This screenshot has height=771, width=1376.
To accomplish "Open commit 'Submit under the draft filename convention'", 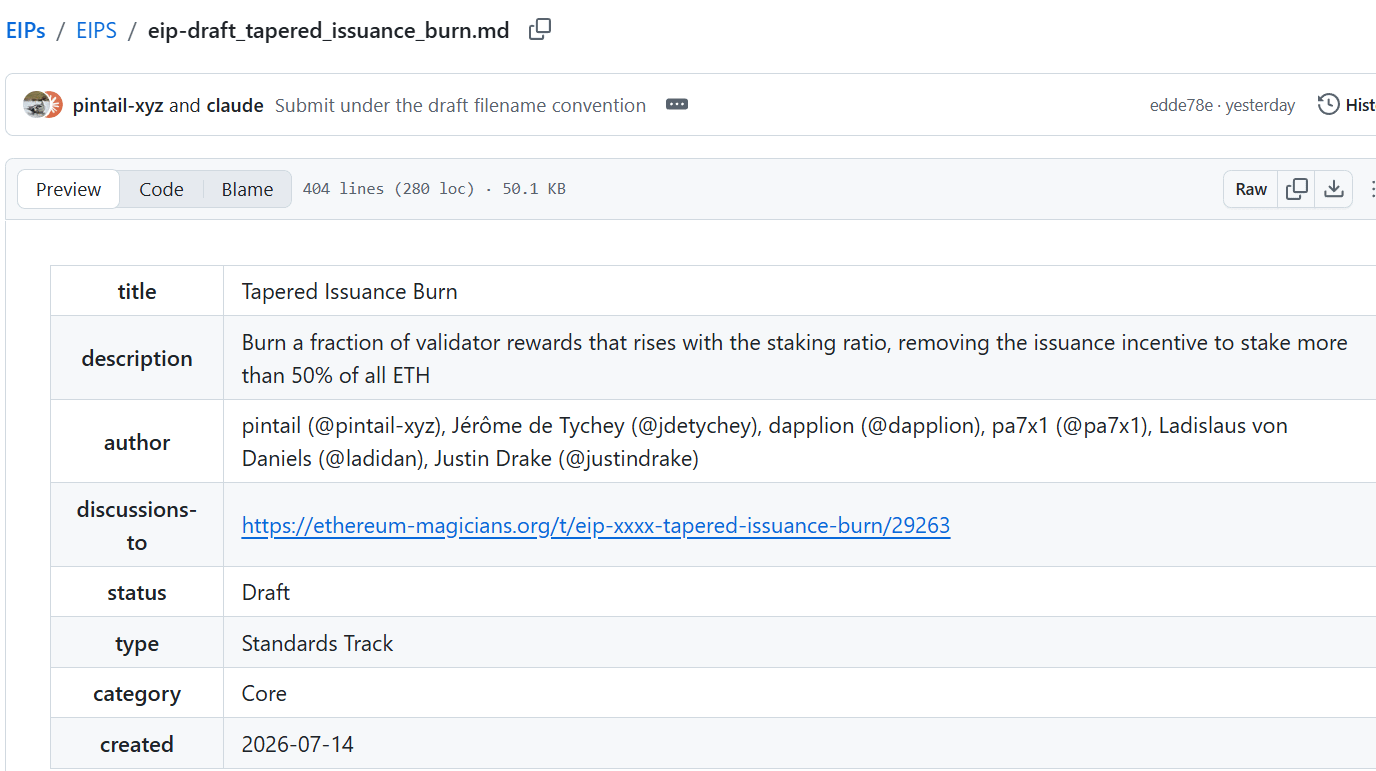I will (460, 105).
